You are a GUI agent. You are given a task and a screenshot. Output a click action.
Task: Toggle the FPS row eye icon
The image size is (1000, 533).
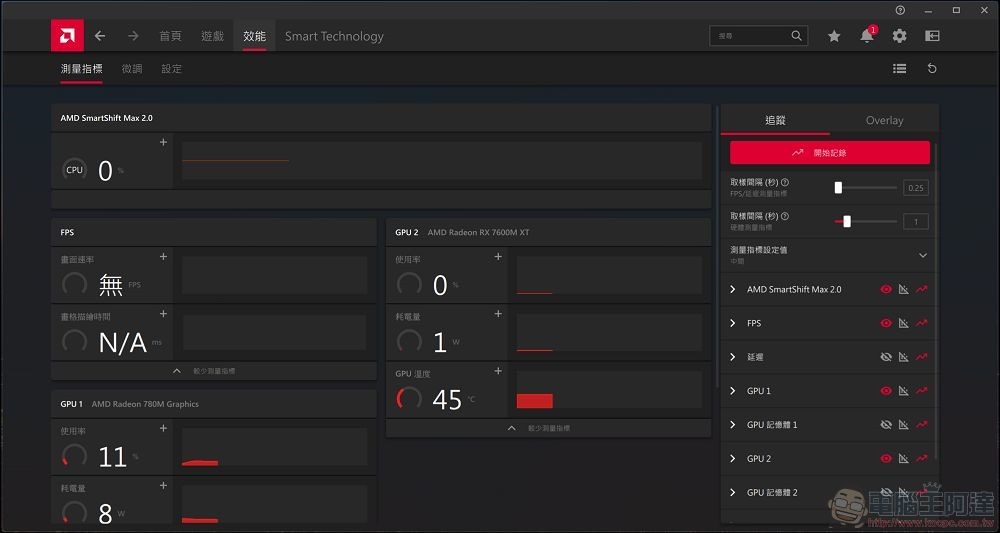[886, 323]
